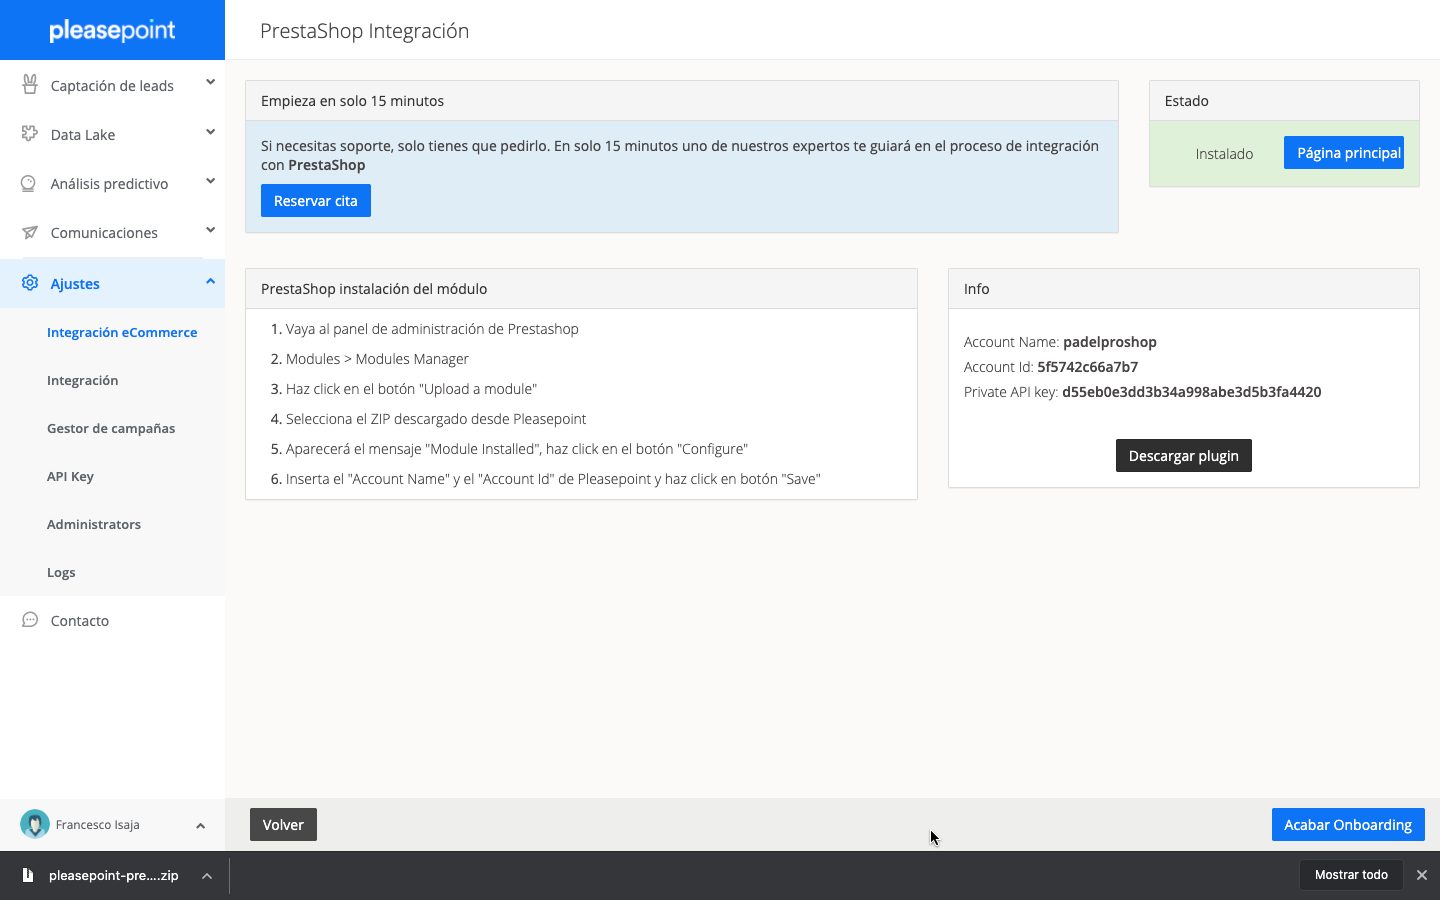Download the plugin with Descargar plugin
The height and width of the screenshot is (900, 1440).
point(1183,456)
